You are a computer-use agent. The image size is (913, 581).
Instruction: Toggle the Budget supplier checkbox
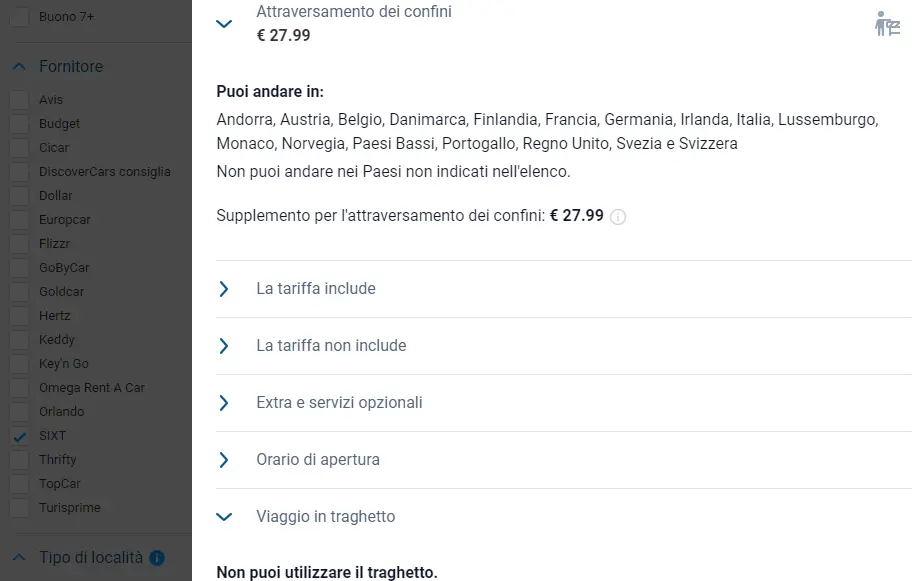(x=19, y=124)
